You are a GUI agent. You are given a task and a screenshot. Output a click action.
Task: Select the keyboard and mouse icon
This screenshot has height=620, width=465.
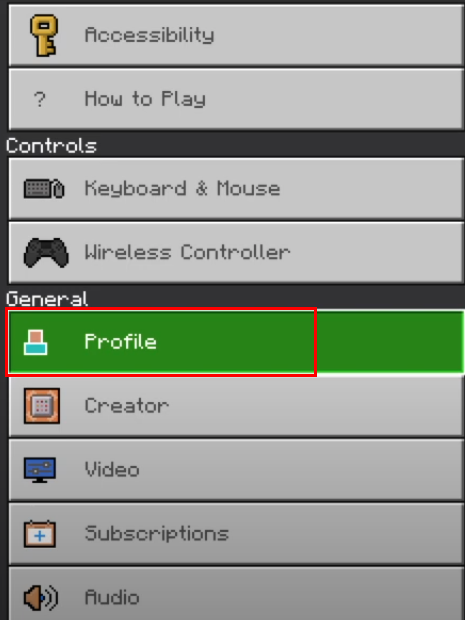(44, 189)
